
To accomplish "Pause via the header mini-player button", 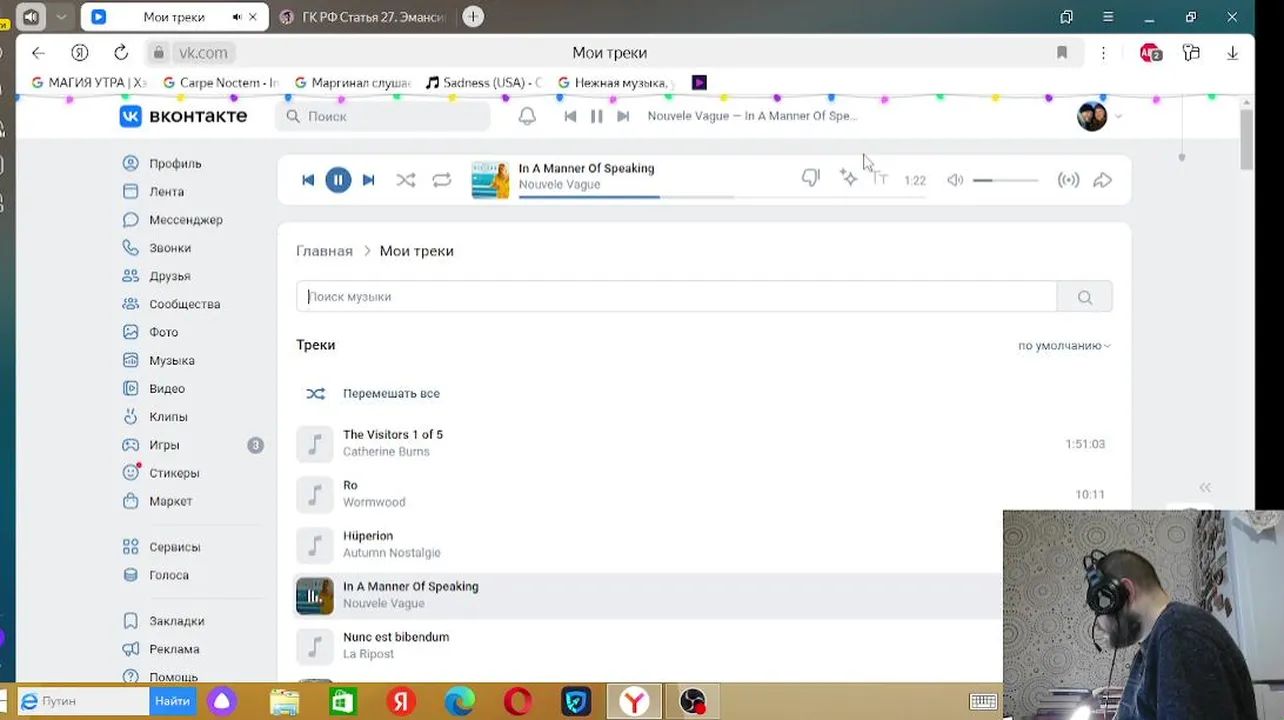I will (596, 116).
